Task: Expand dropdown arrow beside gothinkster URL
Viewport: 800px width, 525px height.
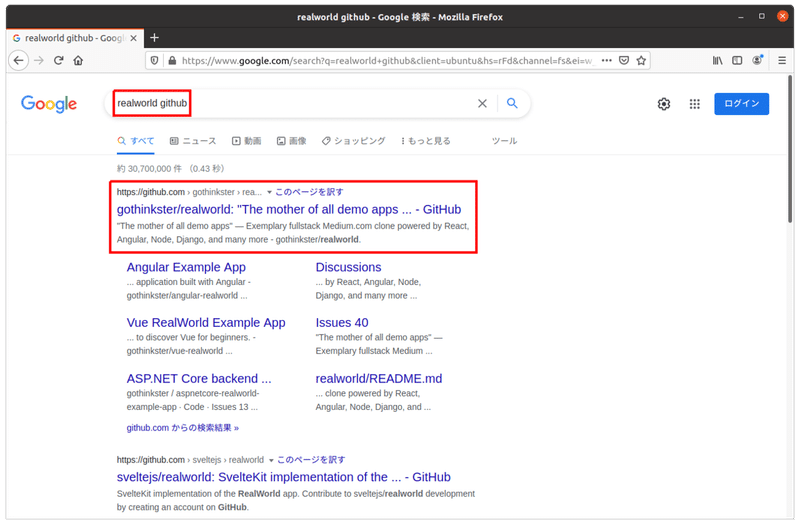Action: (269, 192)
